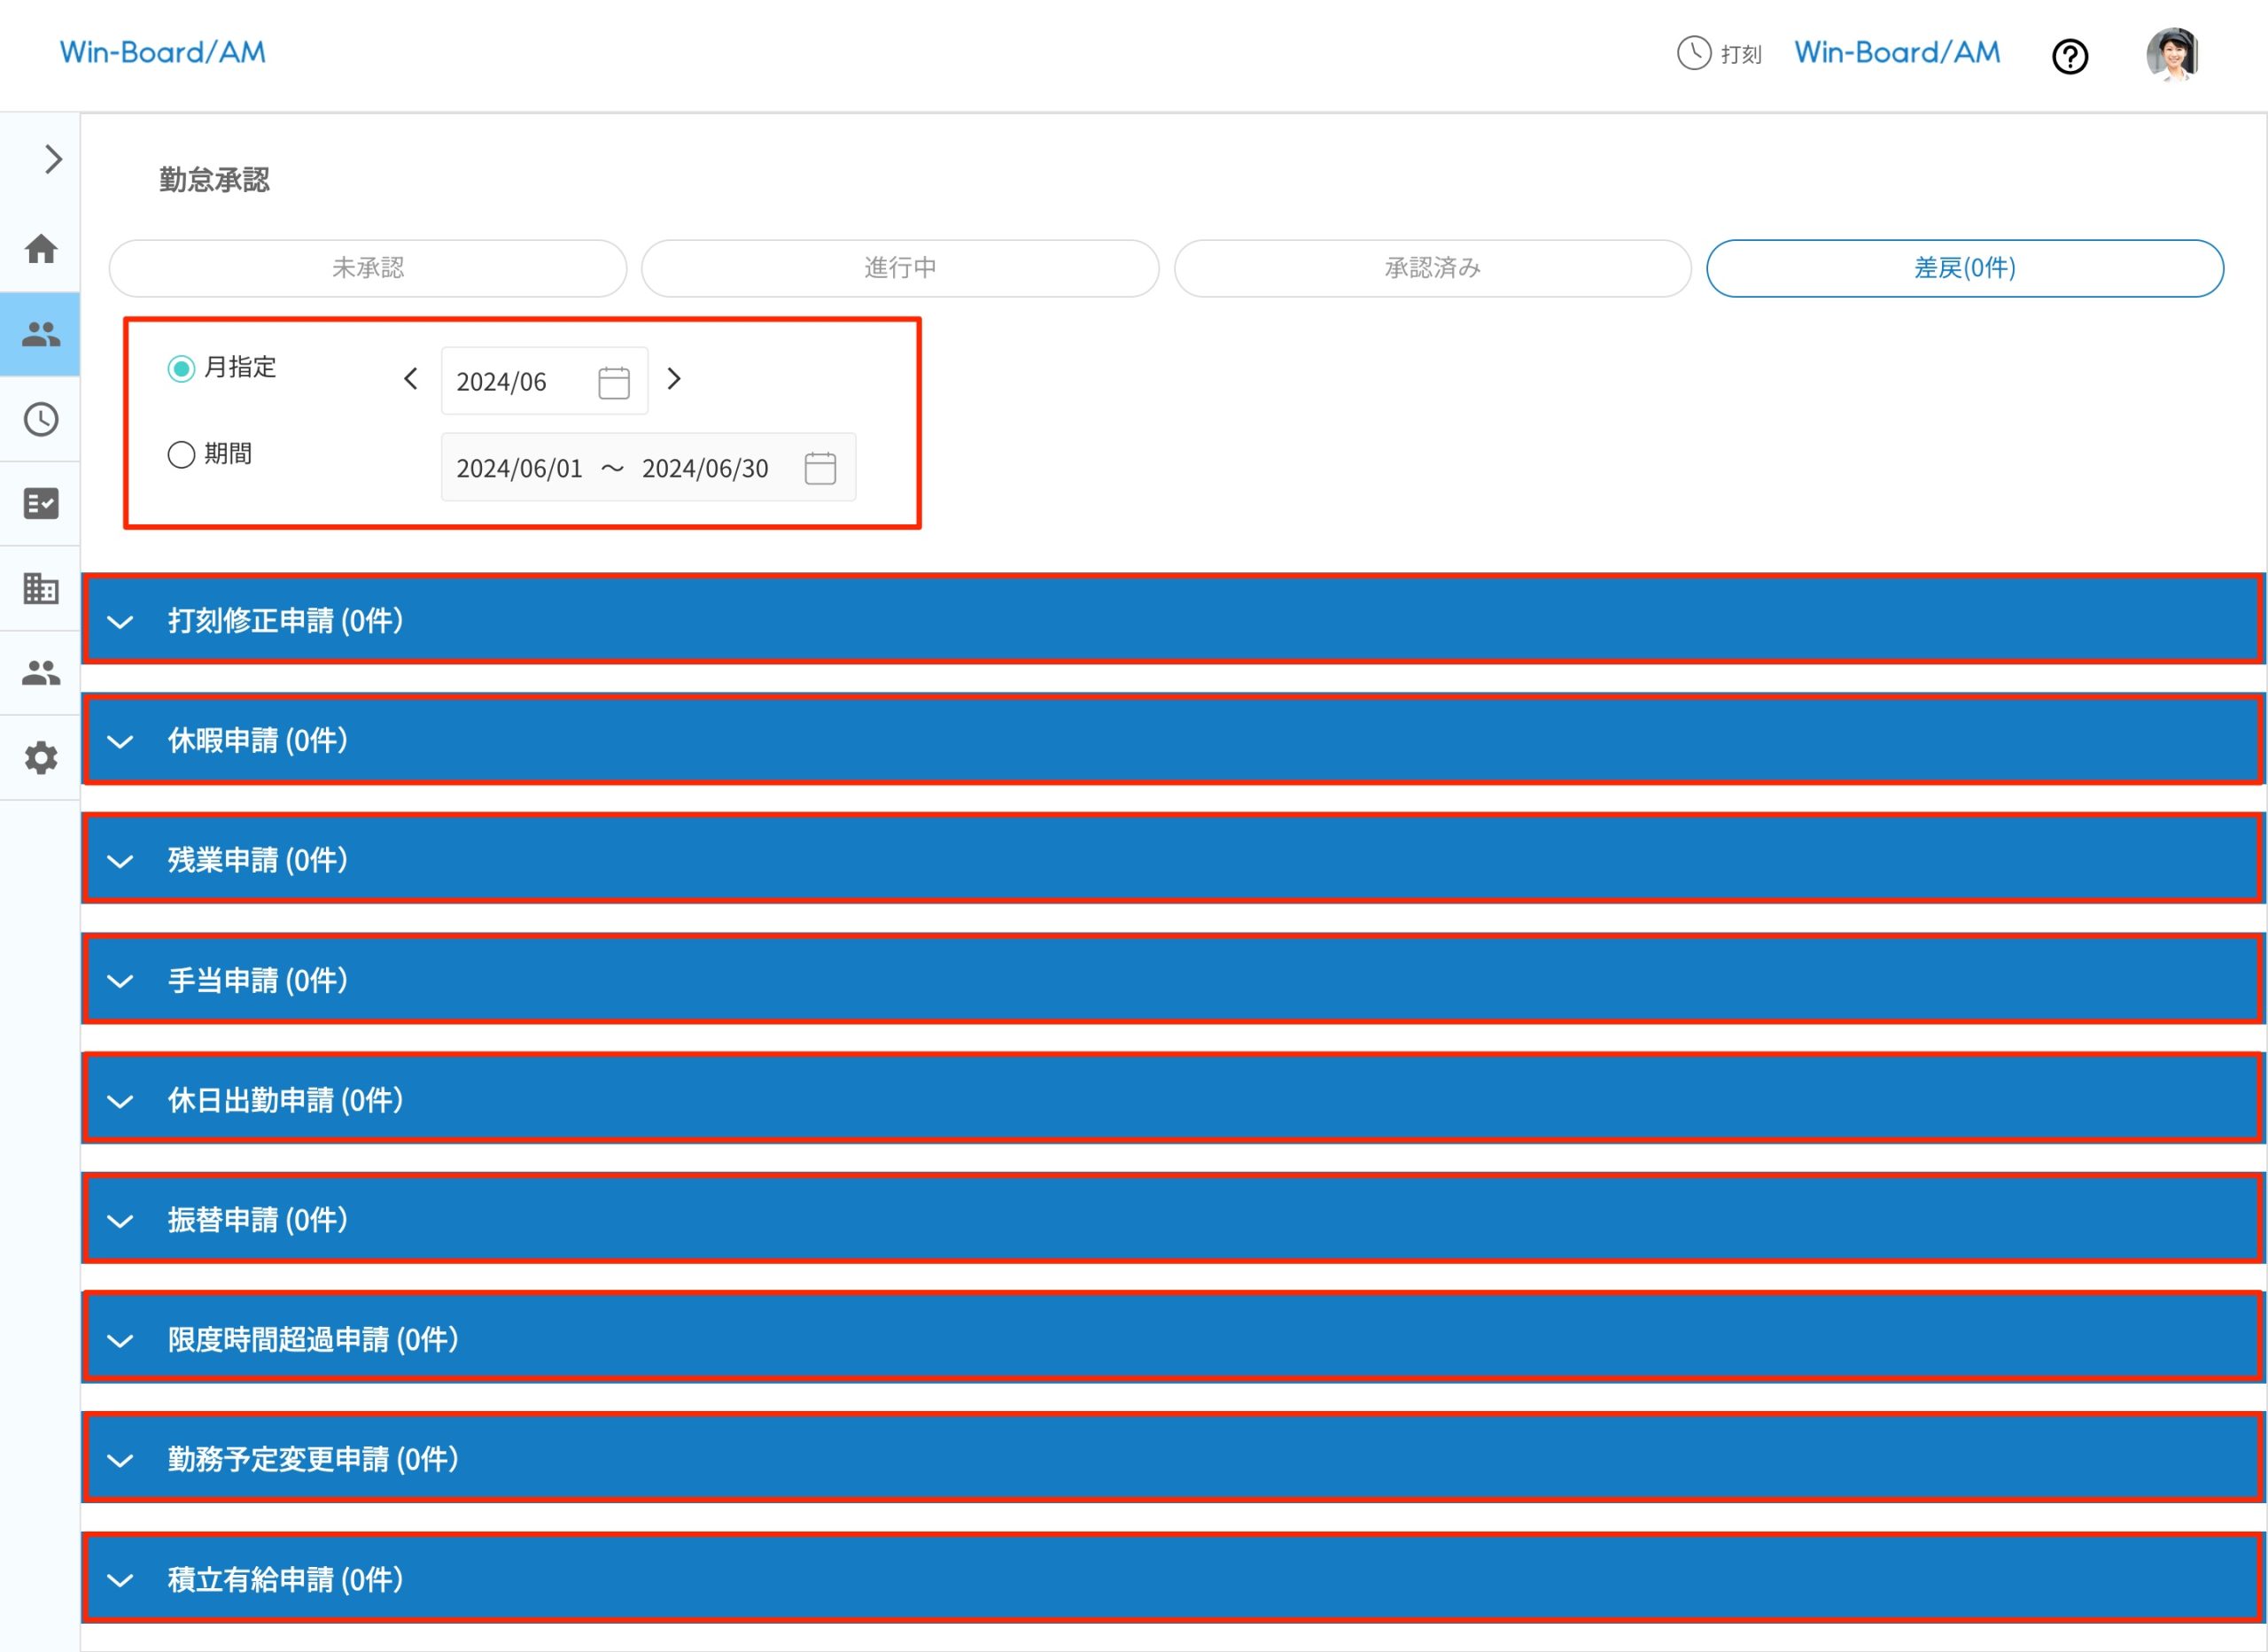Viewport: 2268px width, 1652px height.
Task: Switch to the 承認済み tab
Action: click(1432, 268)
